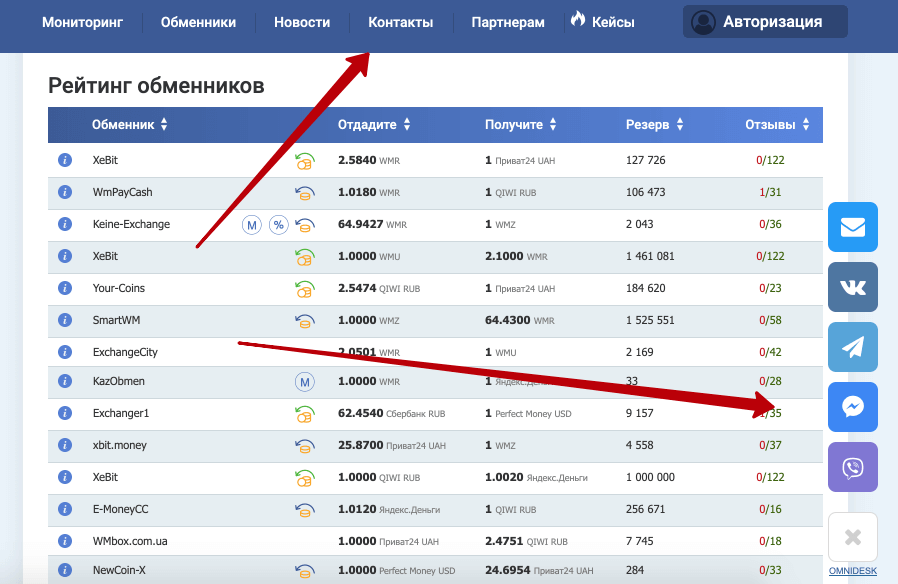Select rate 64.9427 WMR cell
The width and height of the screenshot is (898, 584).
372,224
